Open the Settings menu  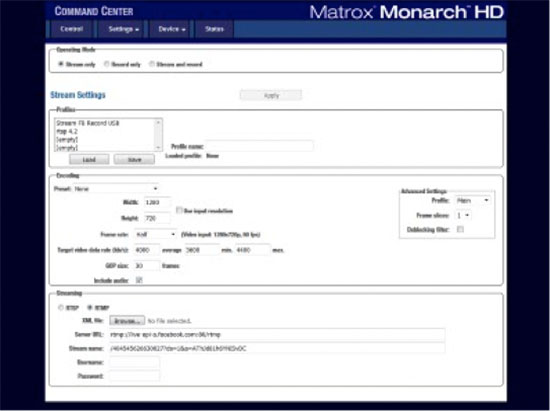click(x=123, y=29)
